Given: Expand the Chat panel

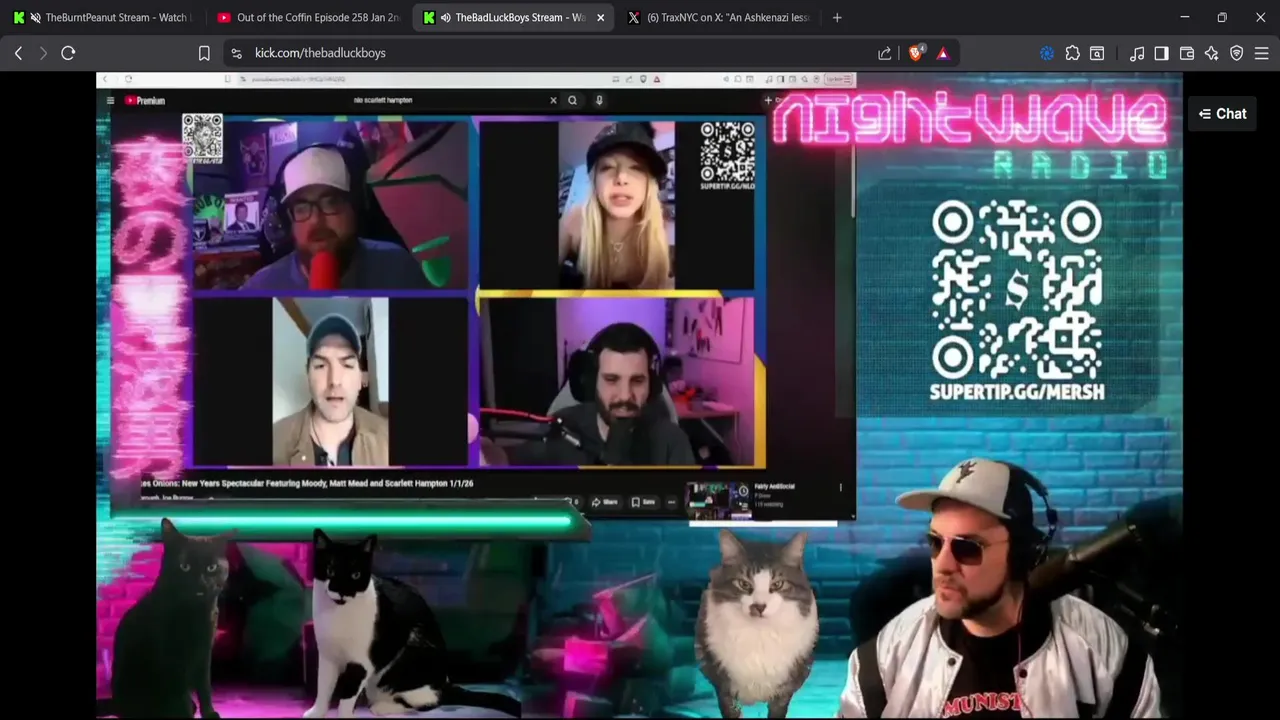Looking at the screenshot, I should click(1222, 114).
